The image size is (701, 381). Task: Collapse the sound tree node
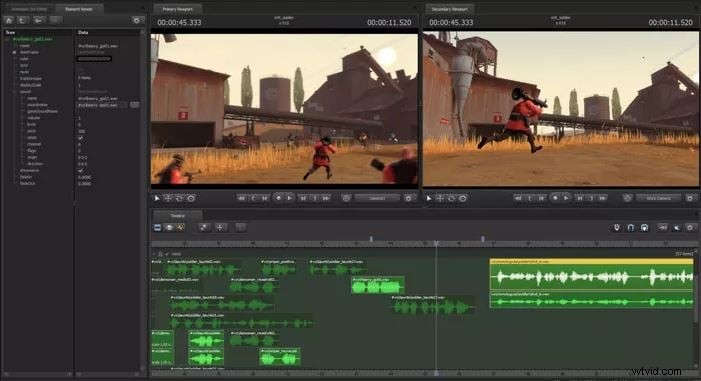[15, 92]
